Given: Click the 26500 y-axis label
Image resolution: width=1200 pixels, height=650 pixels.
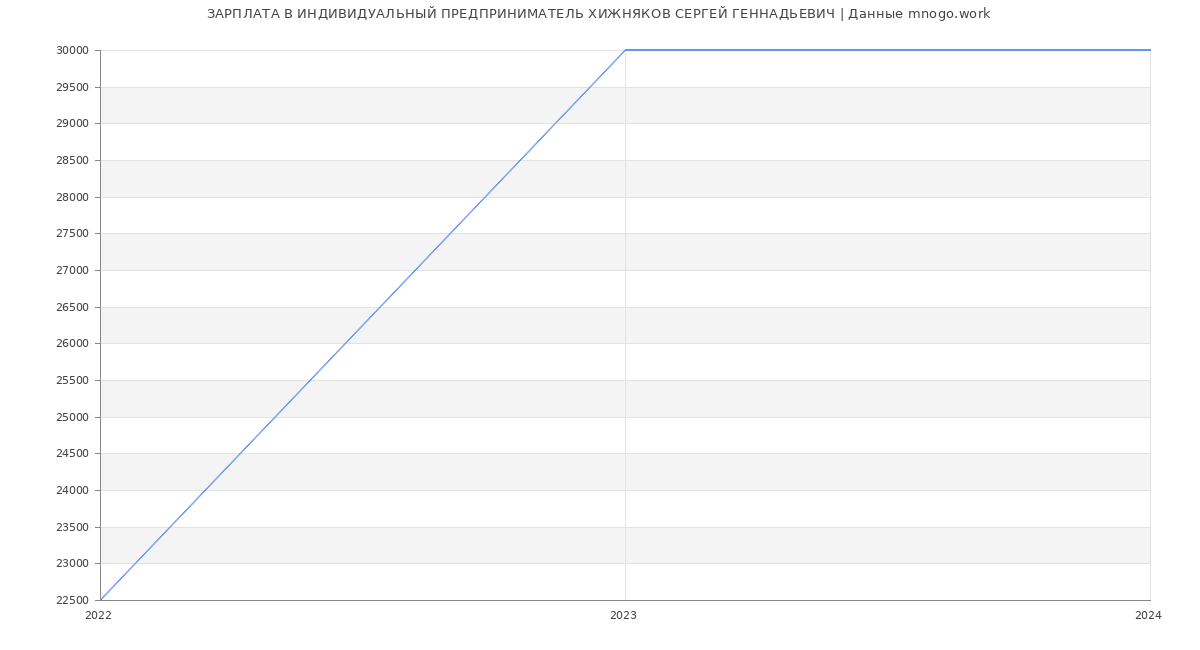Looking at the screenshot, I should (73, 307).
